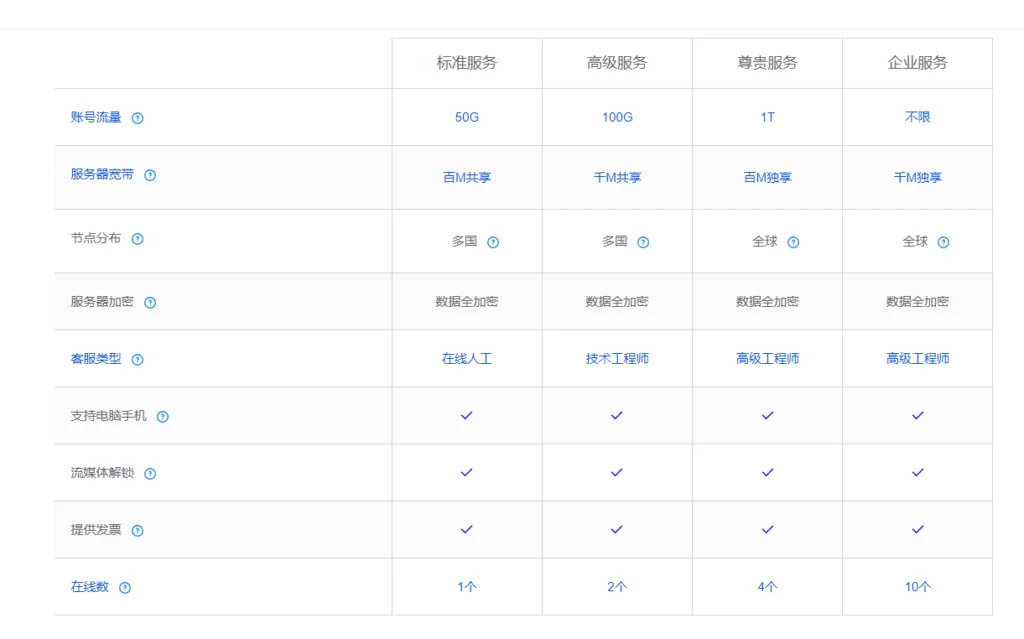Click 企业服务 checkmark in 提供发票 row
The image size is (1024, 639).
tap(917, 529)
